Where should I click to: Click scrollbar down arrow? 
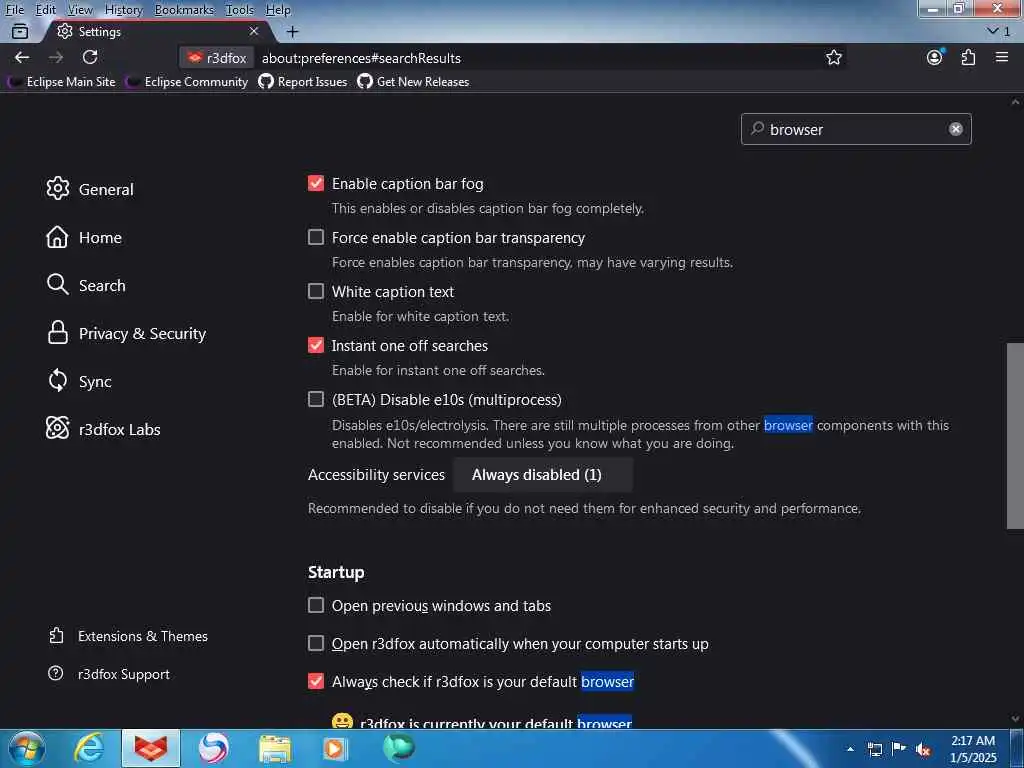1015,719
